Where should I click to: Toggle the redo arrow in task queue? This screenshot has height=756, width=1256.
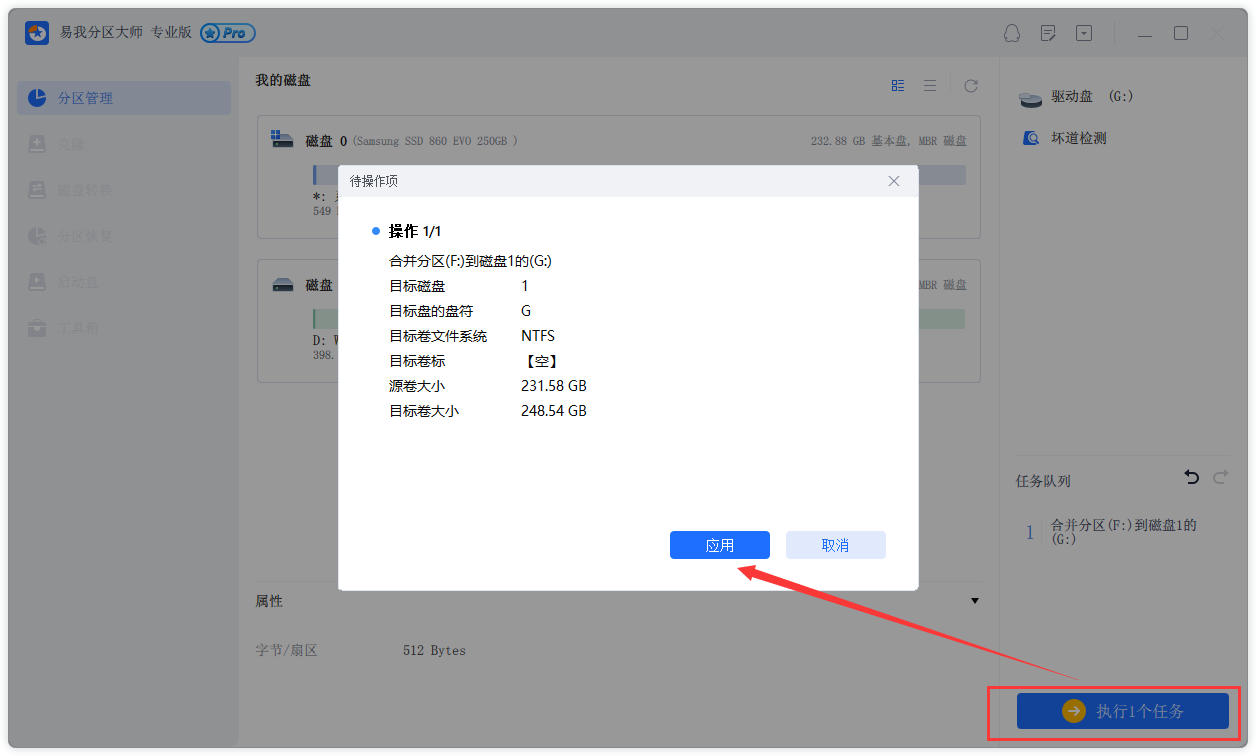click(1220, 477)
